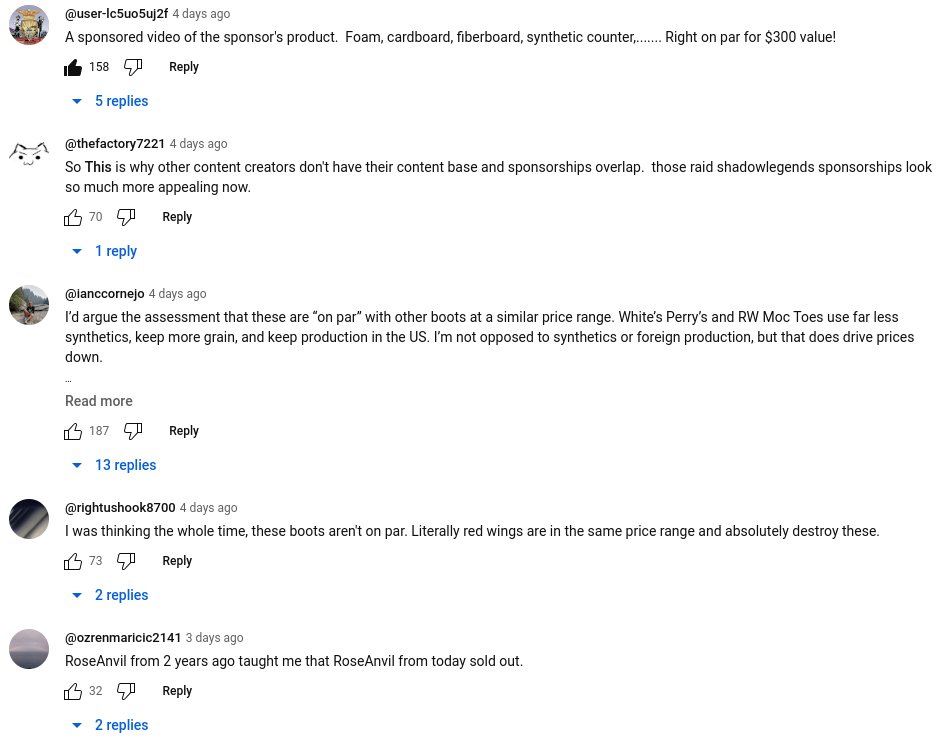The width and height of the screenshot is (948, 739).
Task: Expand 2 replies under @rightushook8700's comment
Action: pos(111,595)
